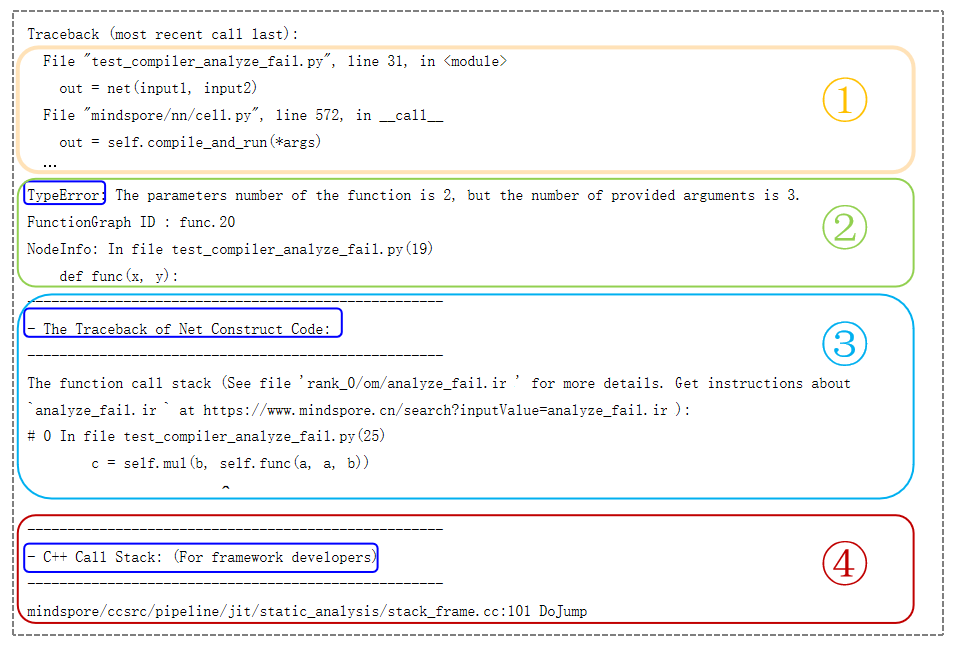Click the ellipsis below compile_and_run line
Viewport: 960px width, 657px height.
(50, 164)
